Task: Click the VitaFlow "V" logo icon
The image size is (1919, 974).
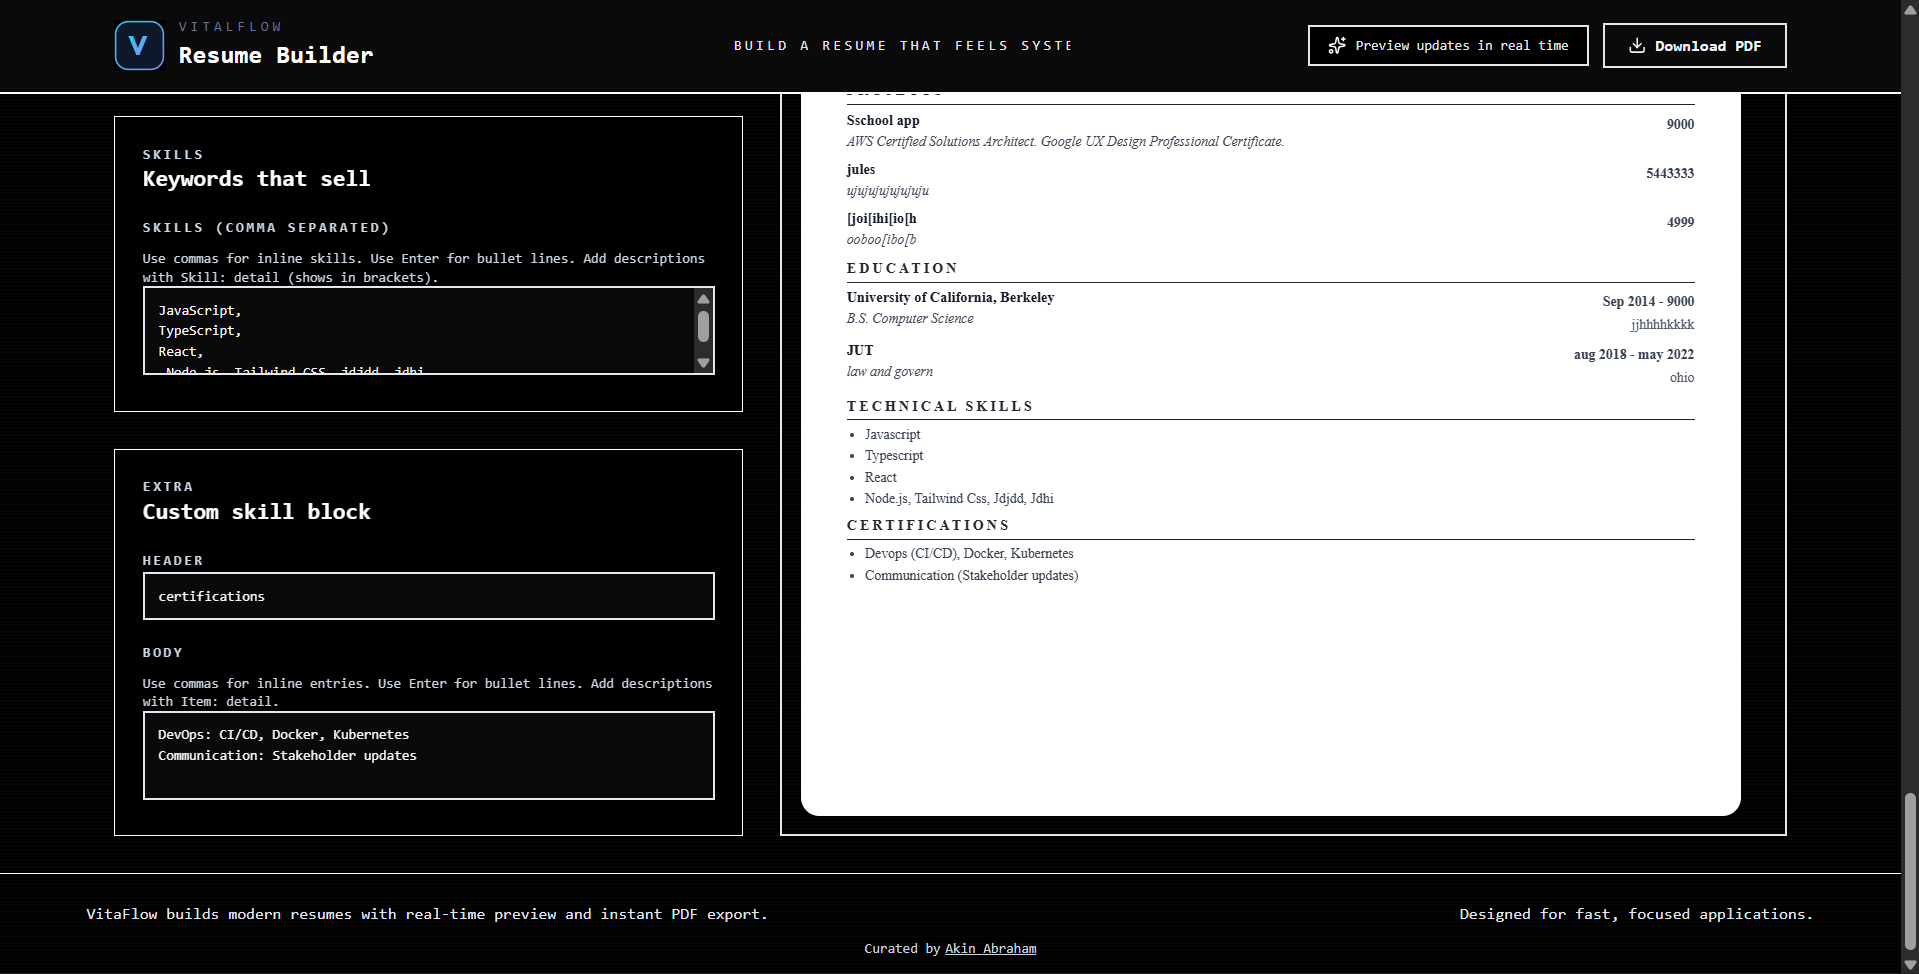Action: [139, 45]
